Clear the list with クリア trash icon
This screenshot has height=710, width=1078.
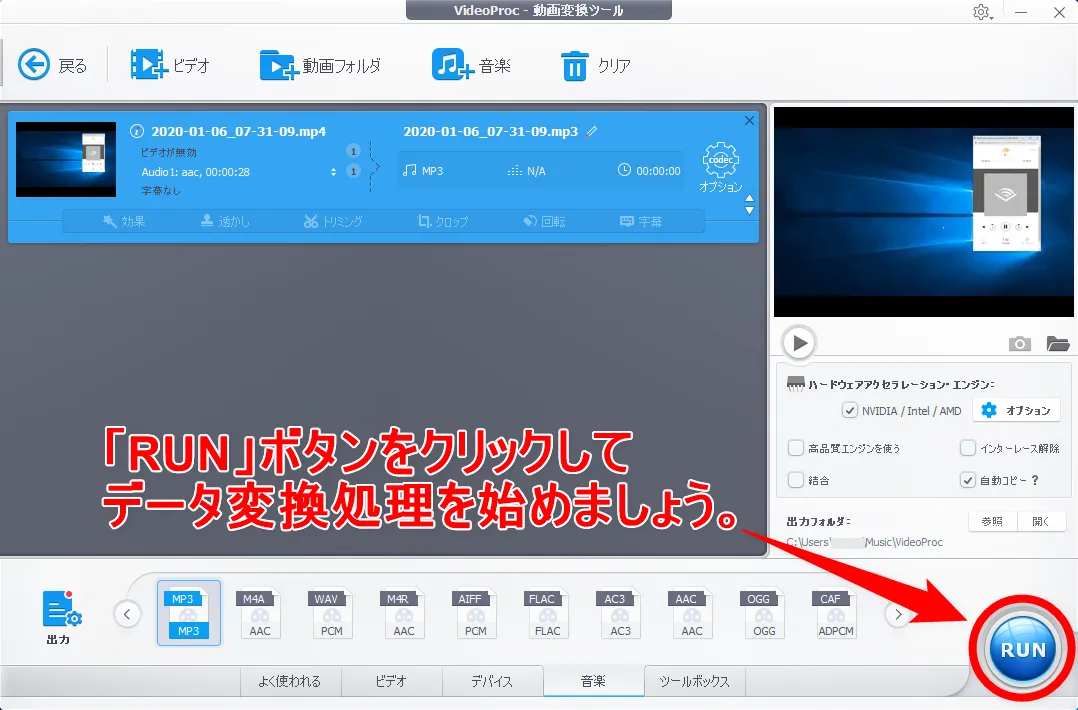[x=575, y=66]
